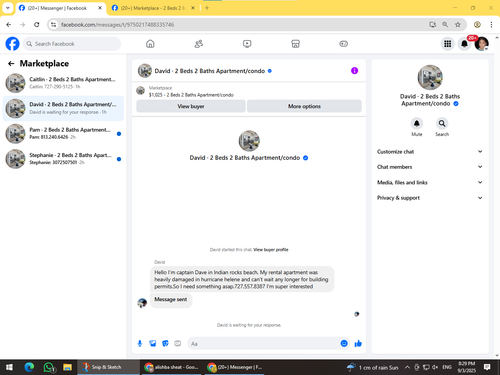The height and width of the screenshot is (375, 500).
Task: Click the More options button
Action: (x=304, y=106)
